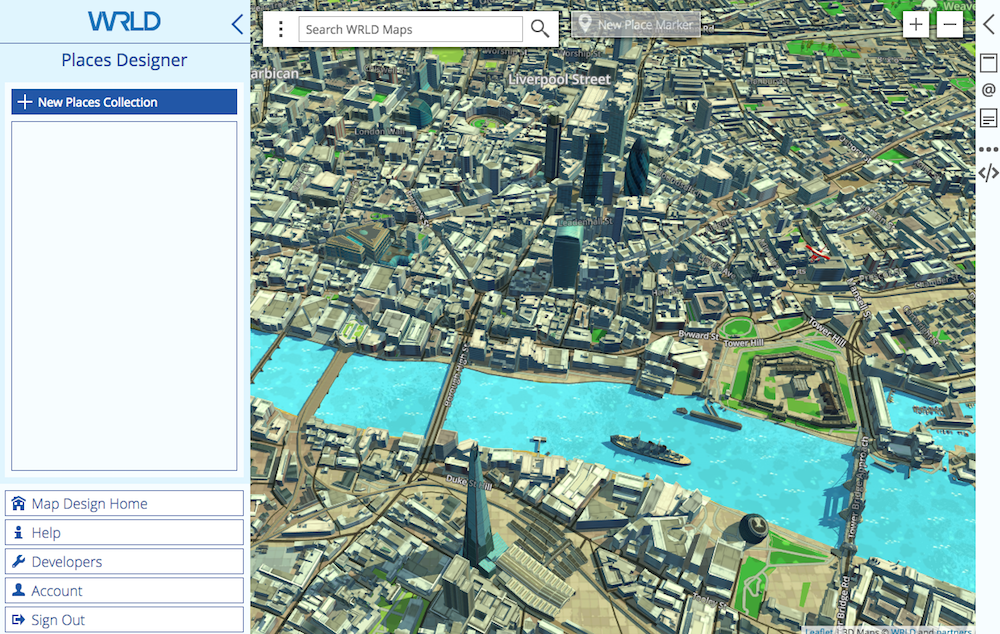Go to Map Design Home
Image resolution: width=1000 pixels, height=634 pixels.
pyautogui.click(x=124, y=504)
